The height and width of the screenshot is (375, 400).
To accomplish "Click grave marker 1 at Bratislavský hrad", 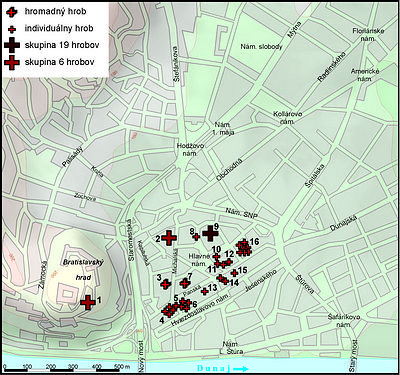I will tap(88, 302).
